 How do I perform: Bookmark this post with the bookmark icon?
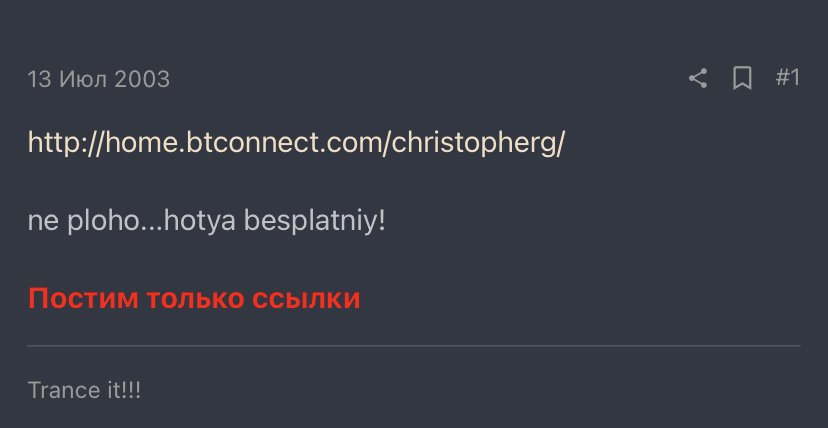click(x=742, y=79)
